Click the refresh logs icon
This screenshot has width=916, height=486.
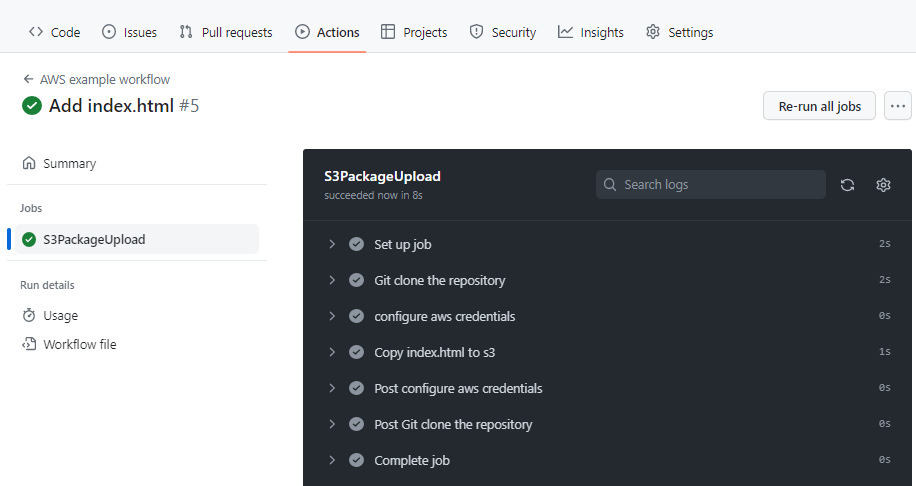coord(848,185)
